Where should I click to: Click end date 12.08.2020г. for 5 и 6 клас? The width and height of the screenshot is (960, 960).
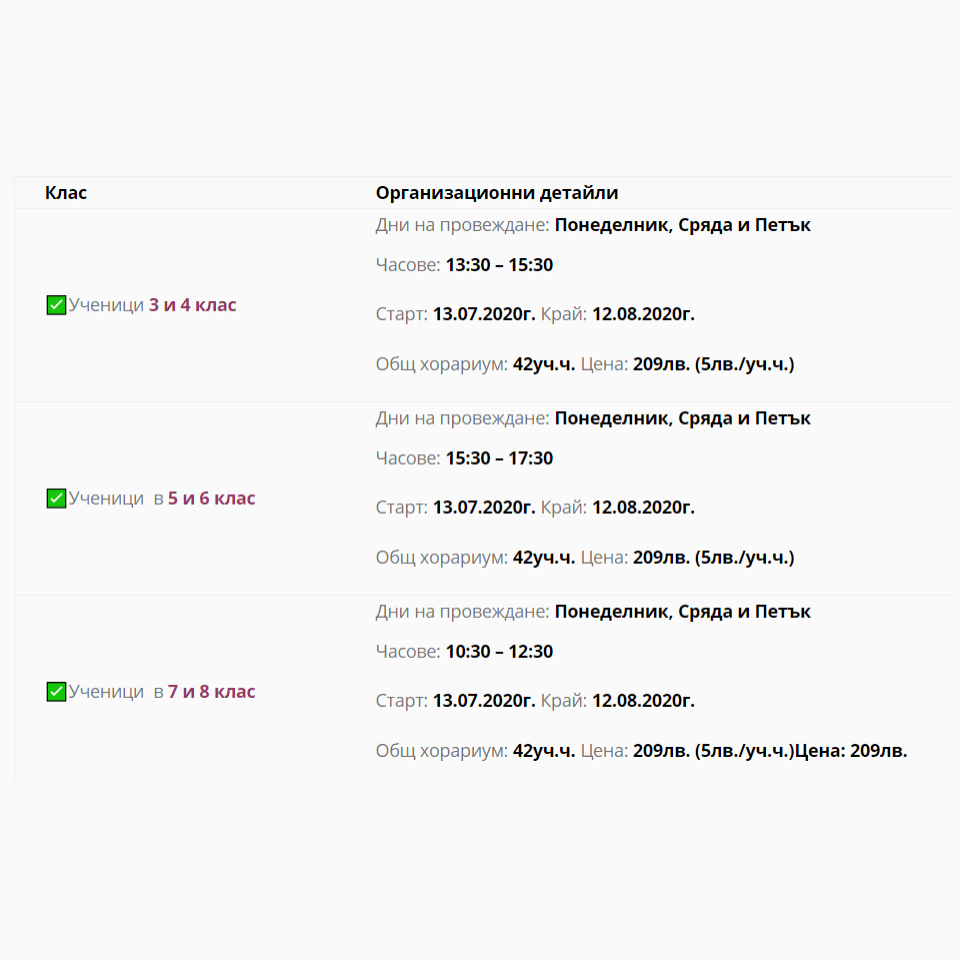pyautogui.click(x=643, y=508)
